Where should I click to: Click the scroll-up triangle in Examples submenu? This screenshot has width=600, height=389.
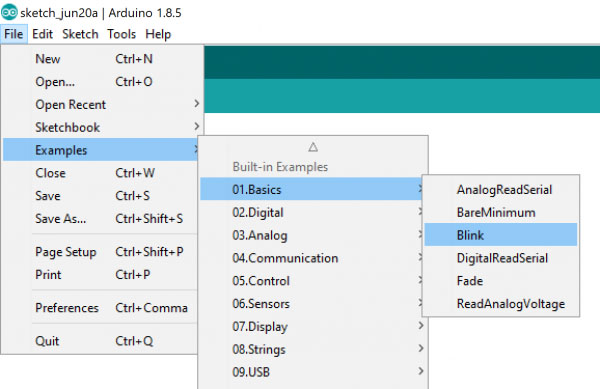(313, 147)
